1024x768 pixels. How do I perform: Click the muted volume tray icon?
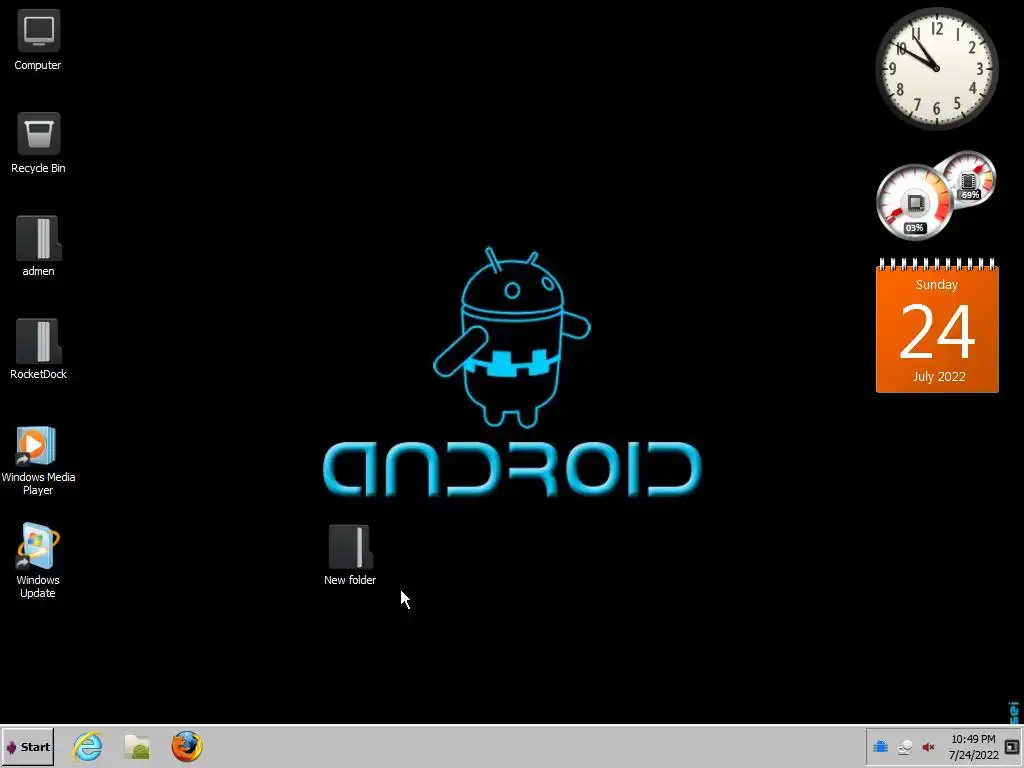pyautogui.click(x=928, y=747)
